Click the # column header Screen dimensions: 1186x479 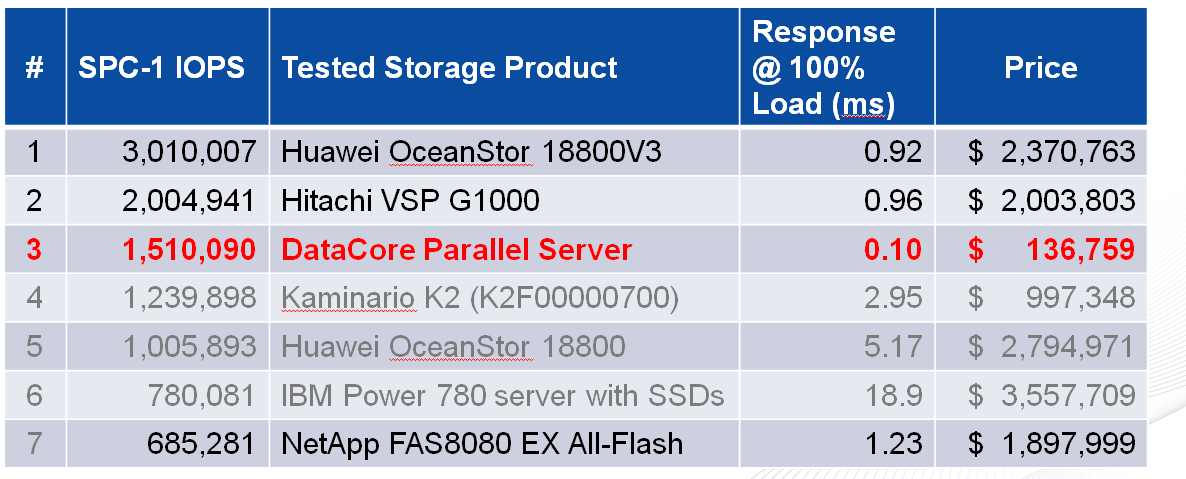[x=34, y=68]
